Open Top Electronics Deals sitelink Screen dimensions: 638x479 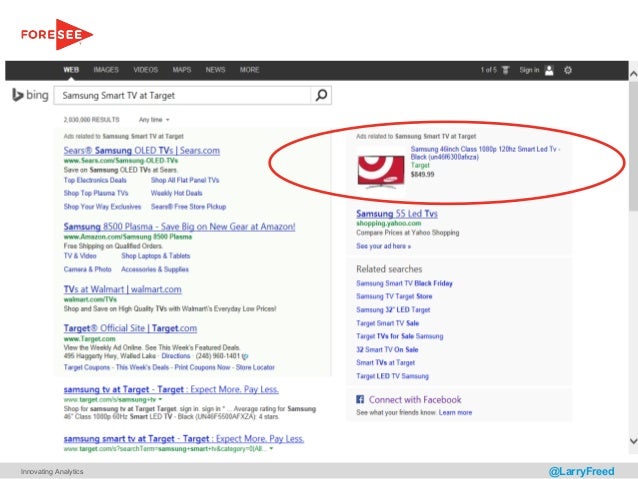click(x=95, y=180)
